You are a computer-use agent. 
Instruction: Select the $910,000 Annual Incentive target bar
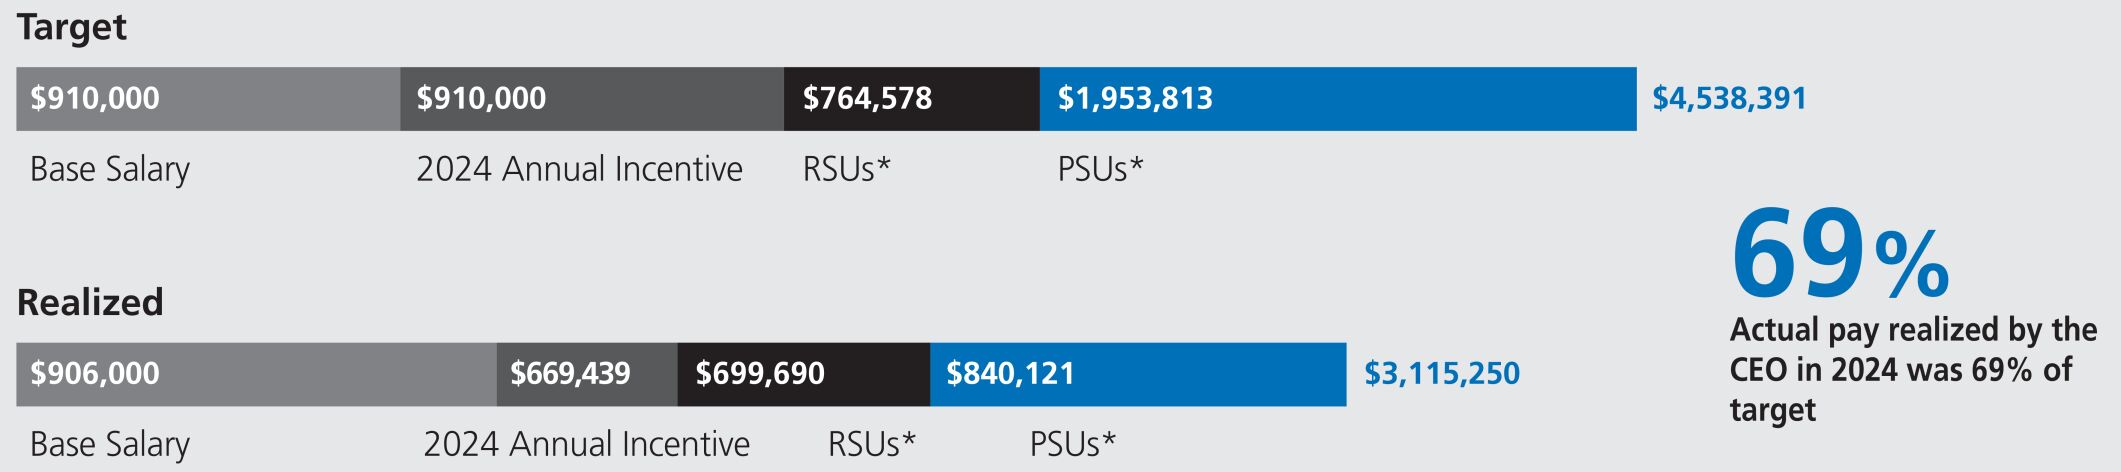[x=592, y=99]
